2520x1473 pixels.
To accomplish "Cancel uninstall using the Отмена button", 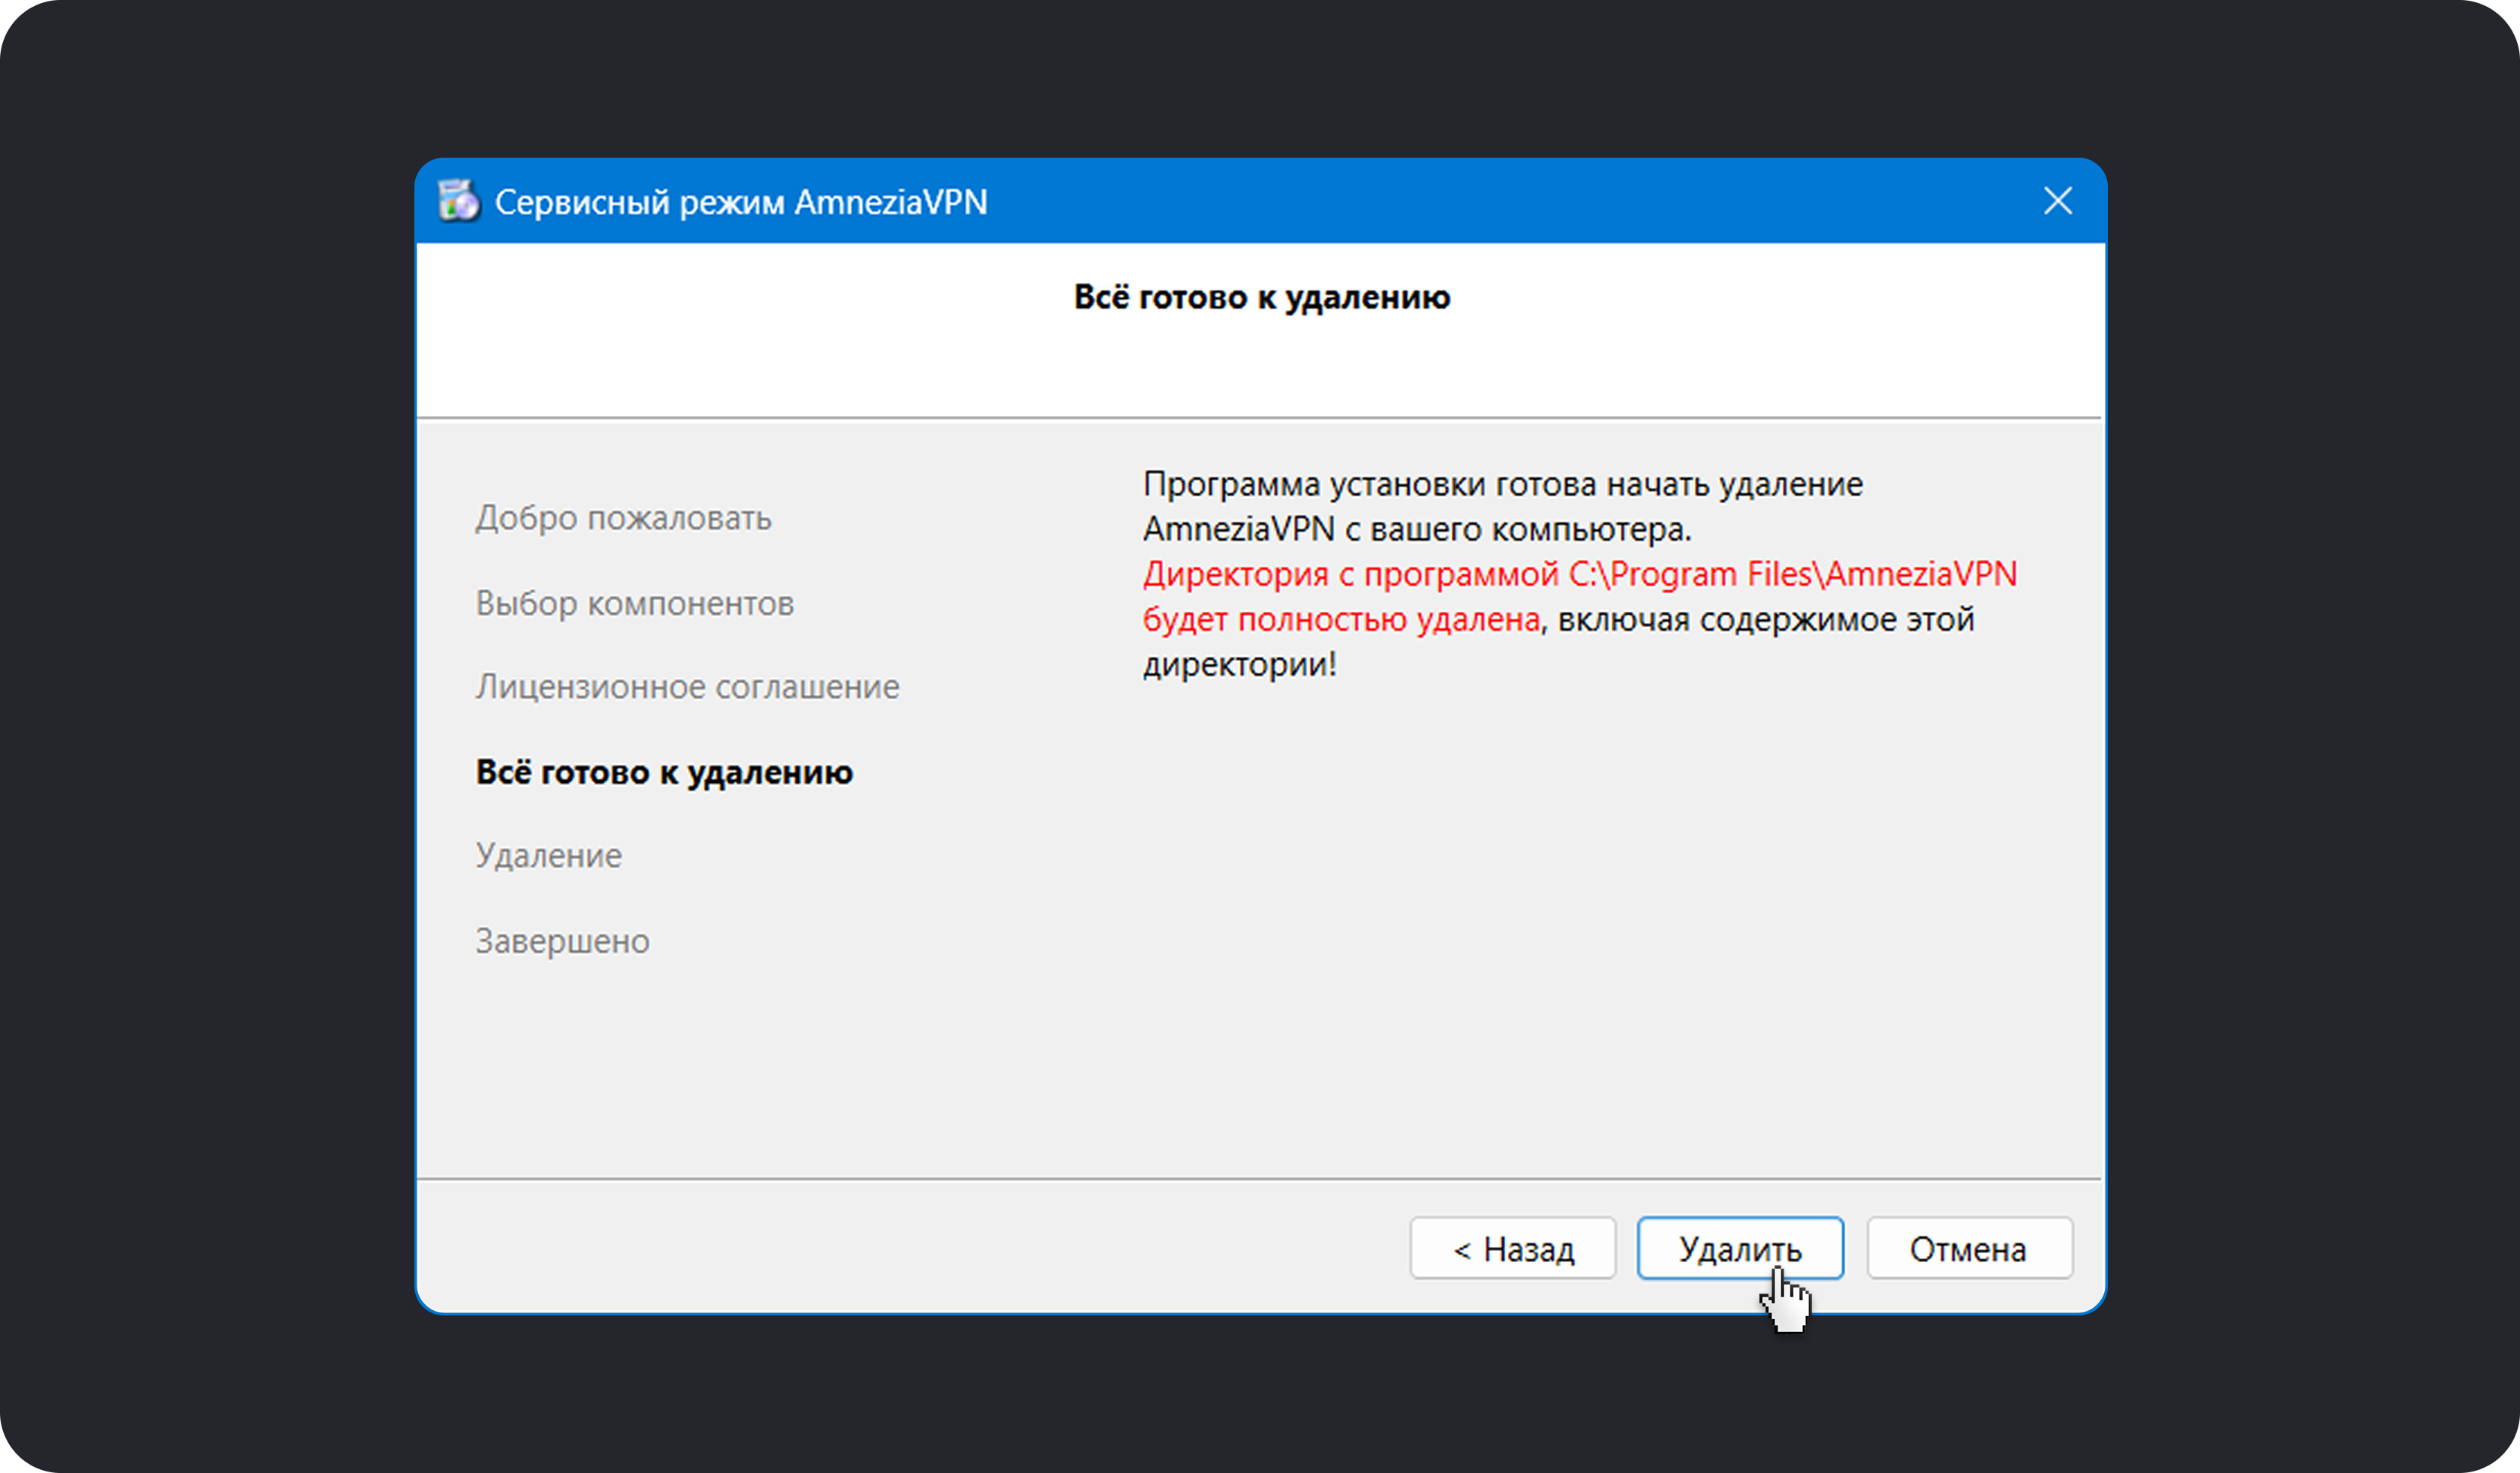I will (1969, 1248).
